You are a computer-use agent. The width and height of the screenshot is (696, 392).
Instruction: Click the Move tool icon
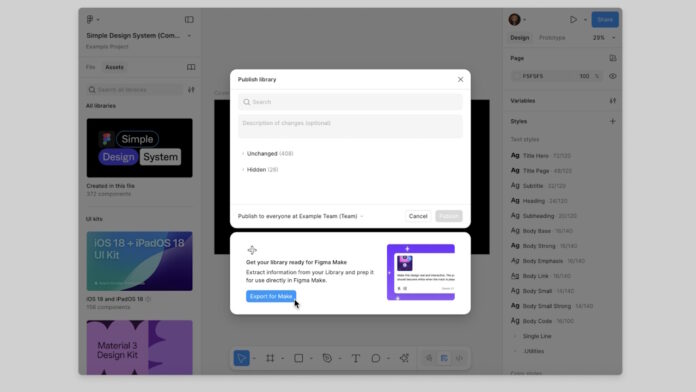[241, 358]
